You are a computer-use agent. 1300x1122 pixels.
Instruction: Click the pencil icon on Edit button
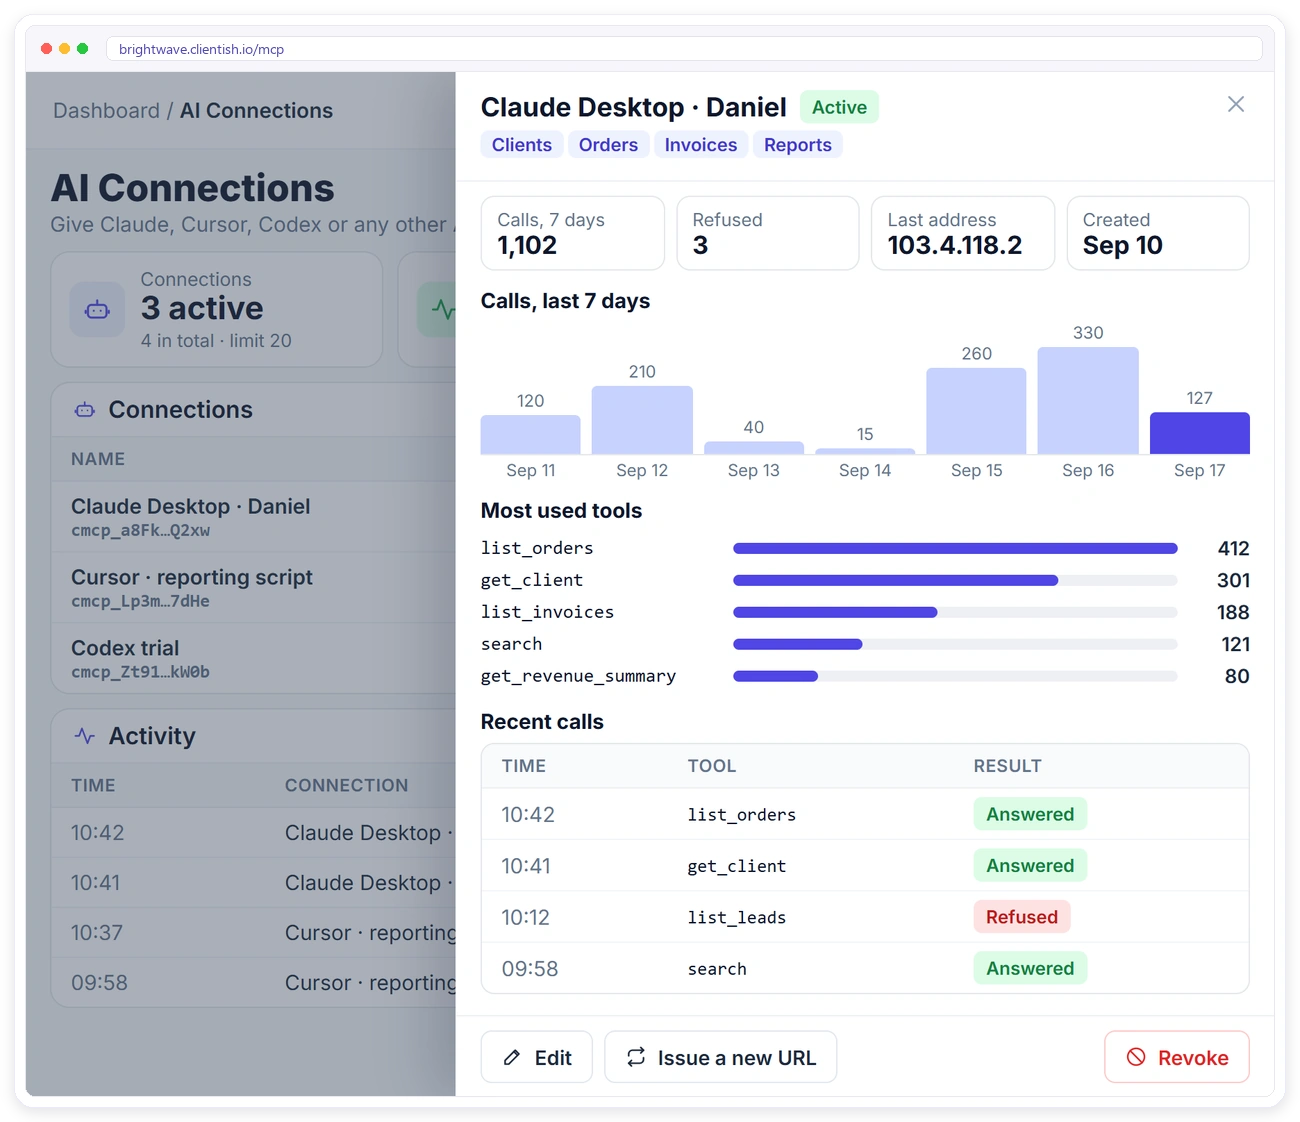tap(512, 1057)
